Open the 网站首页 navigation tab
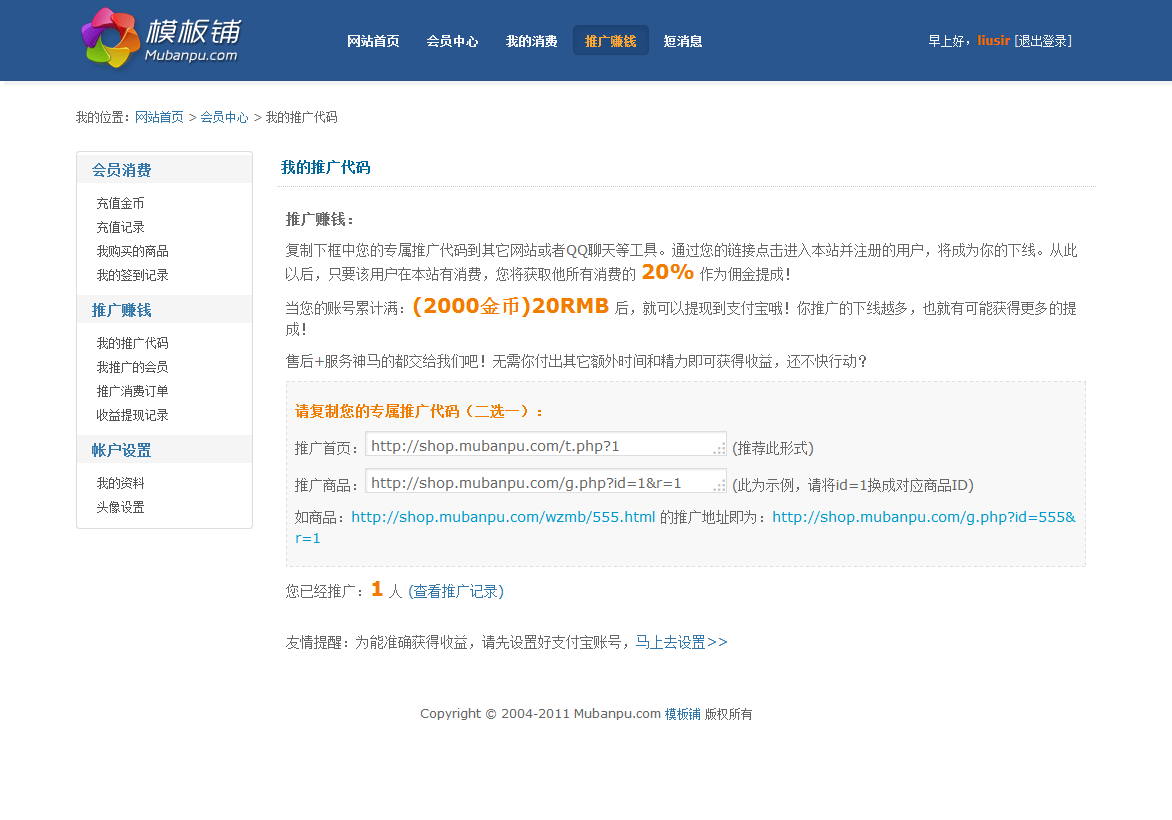Image resolution: width=1172 pixels, height=820 pixels. coord(373,41)
